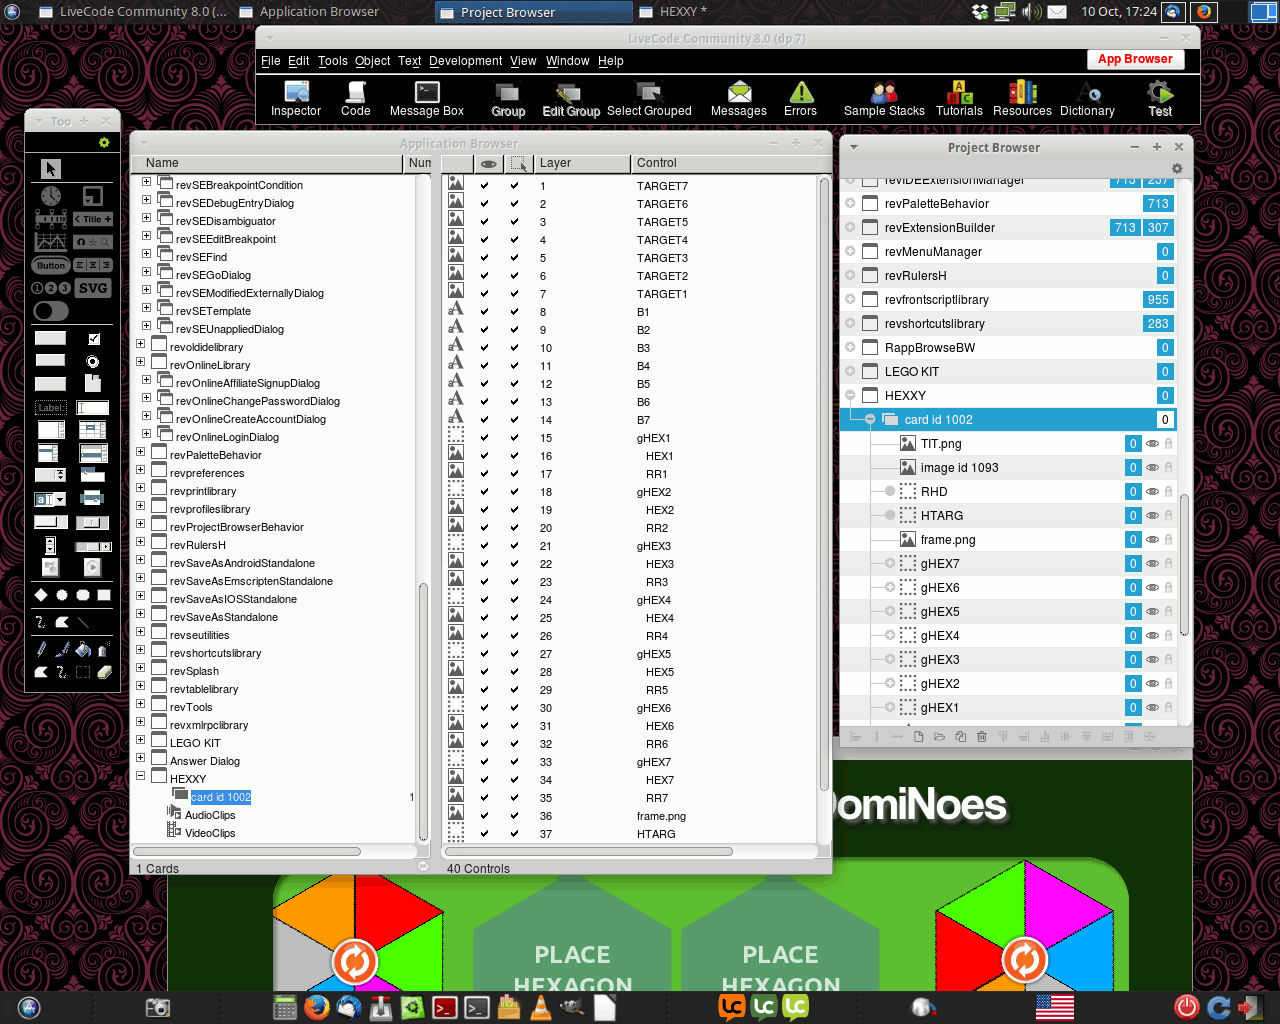Open the Inspector from the toolbar
The height and width of the screenshot is (1024, 1280).
click(295, 99)
